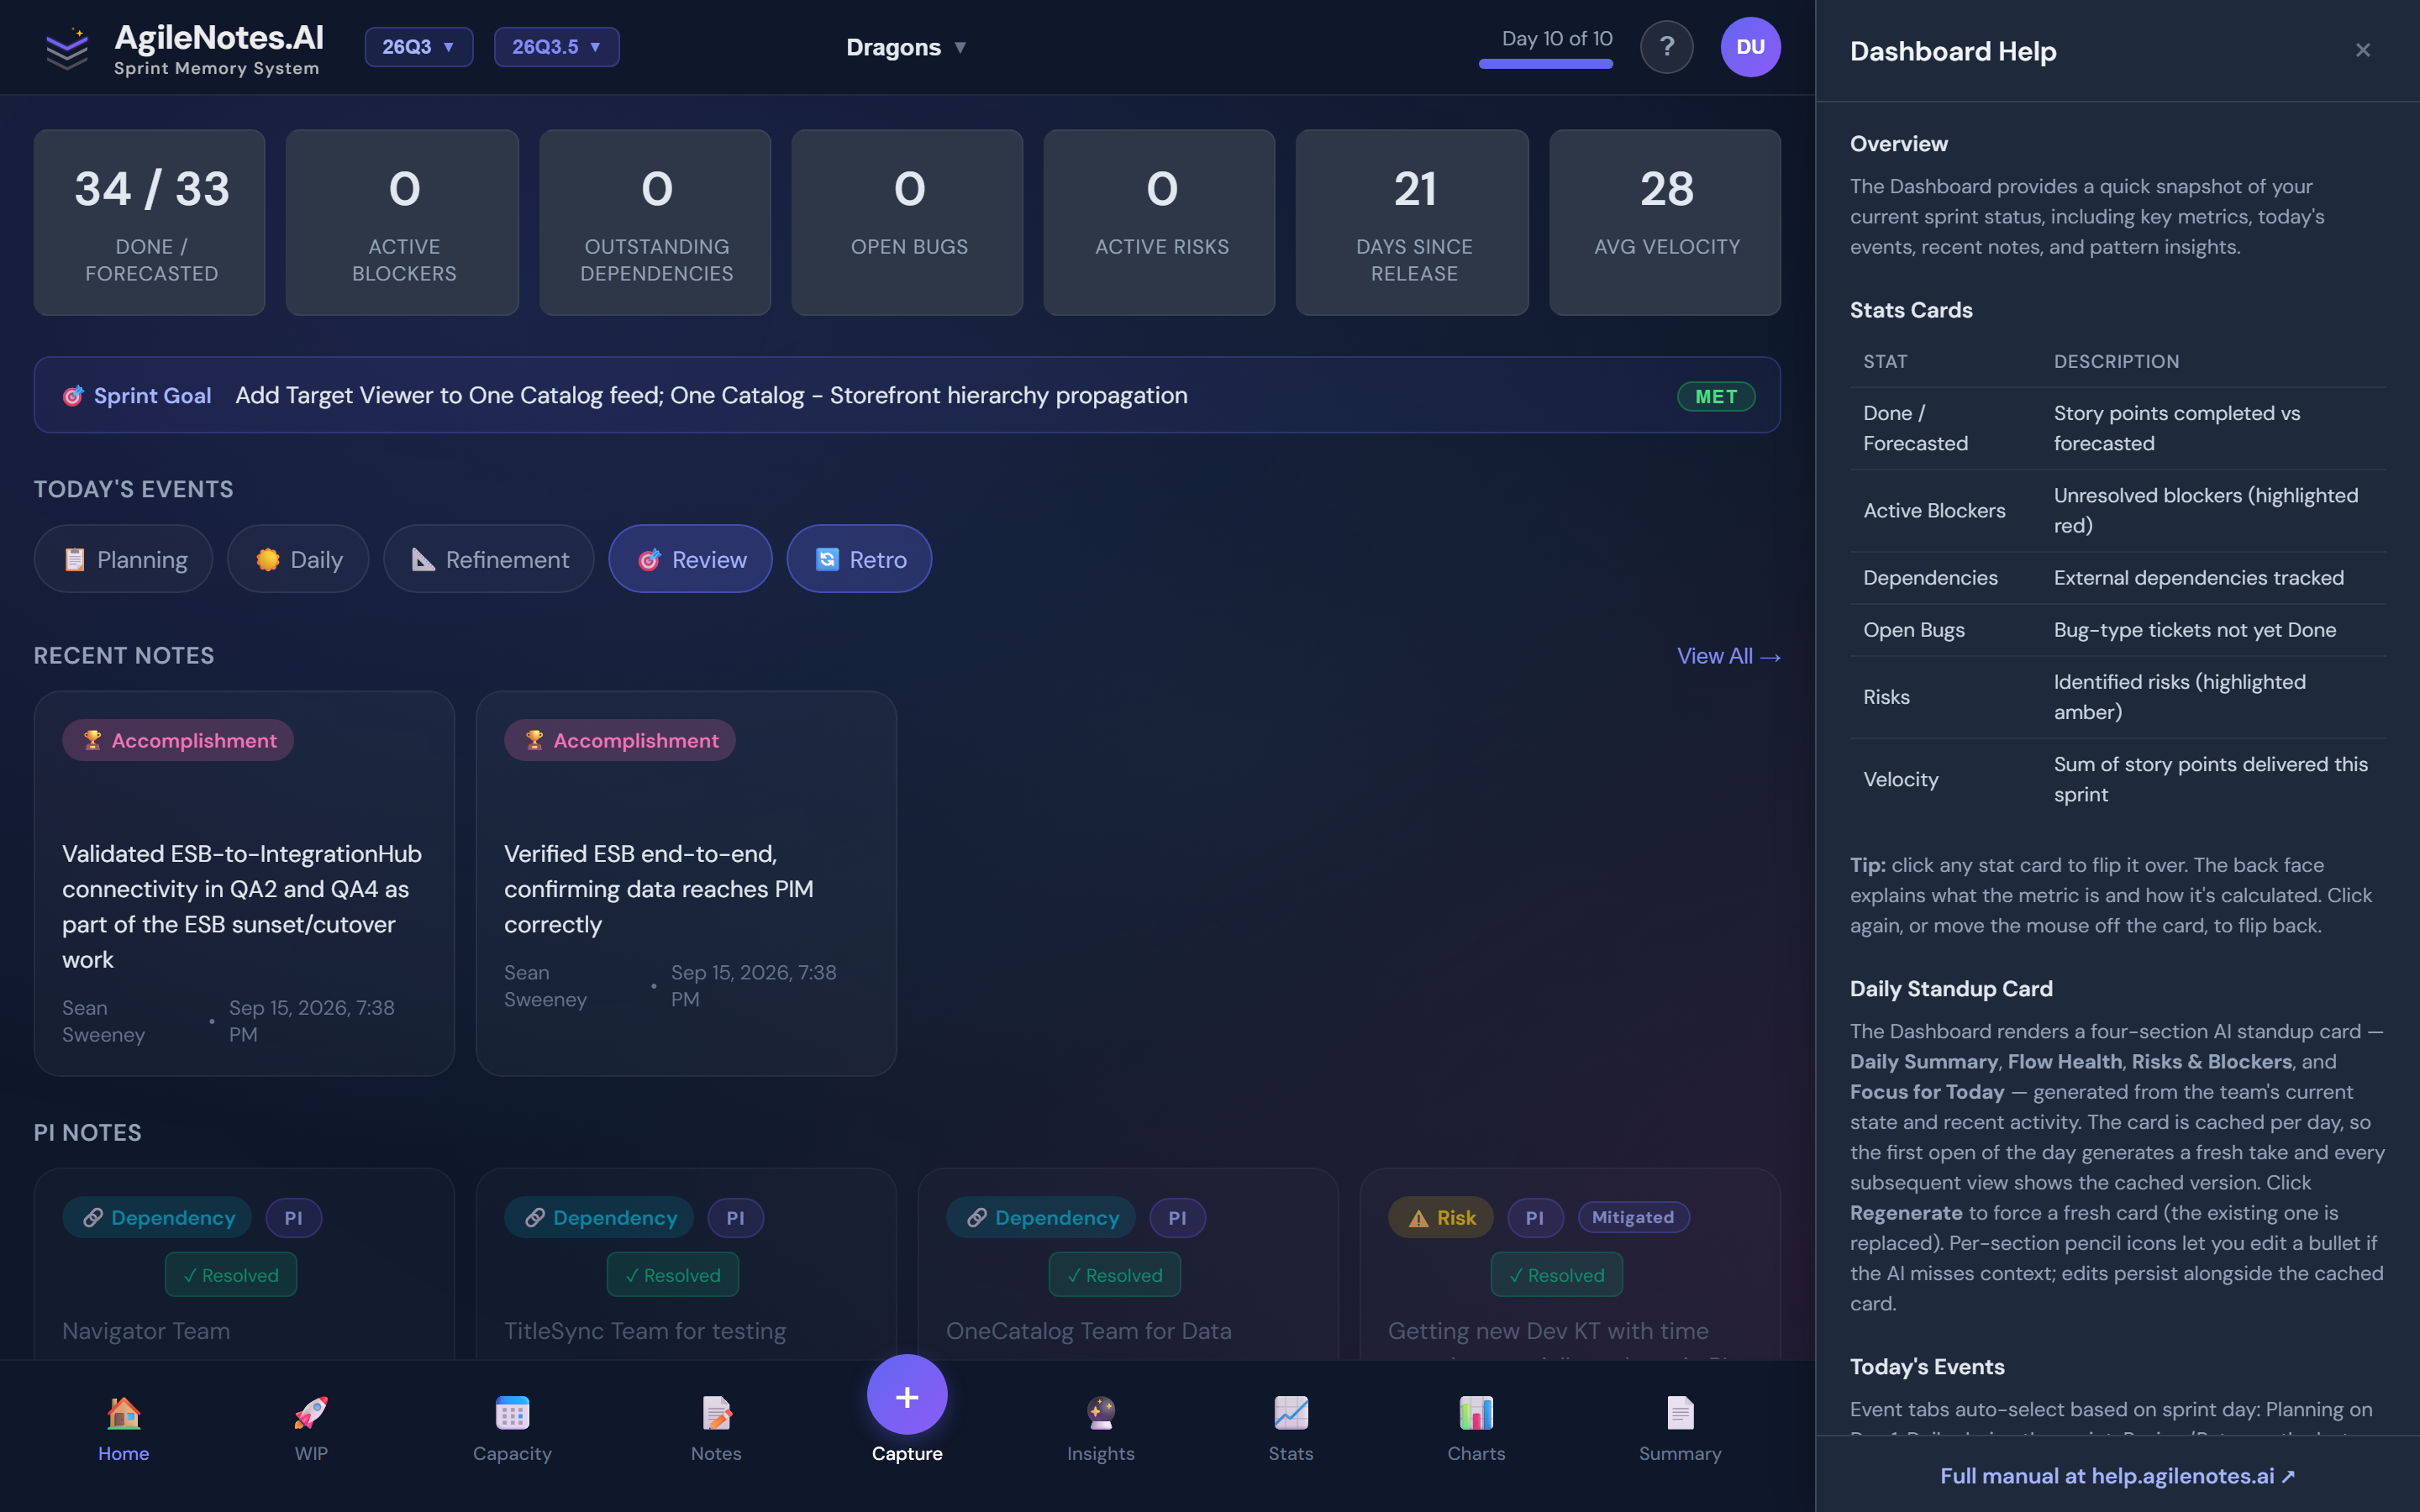The image size is (2420, 1512).
Task: Click the Day 10 of 10 progress bar
Action: click(1546, 63)
